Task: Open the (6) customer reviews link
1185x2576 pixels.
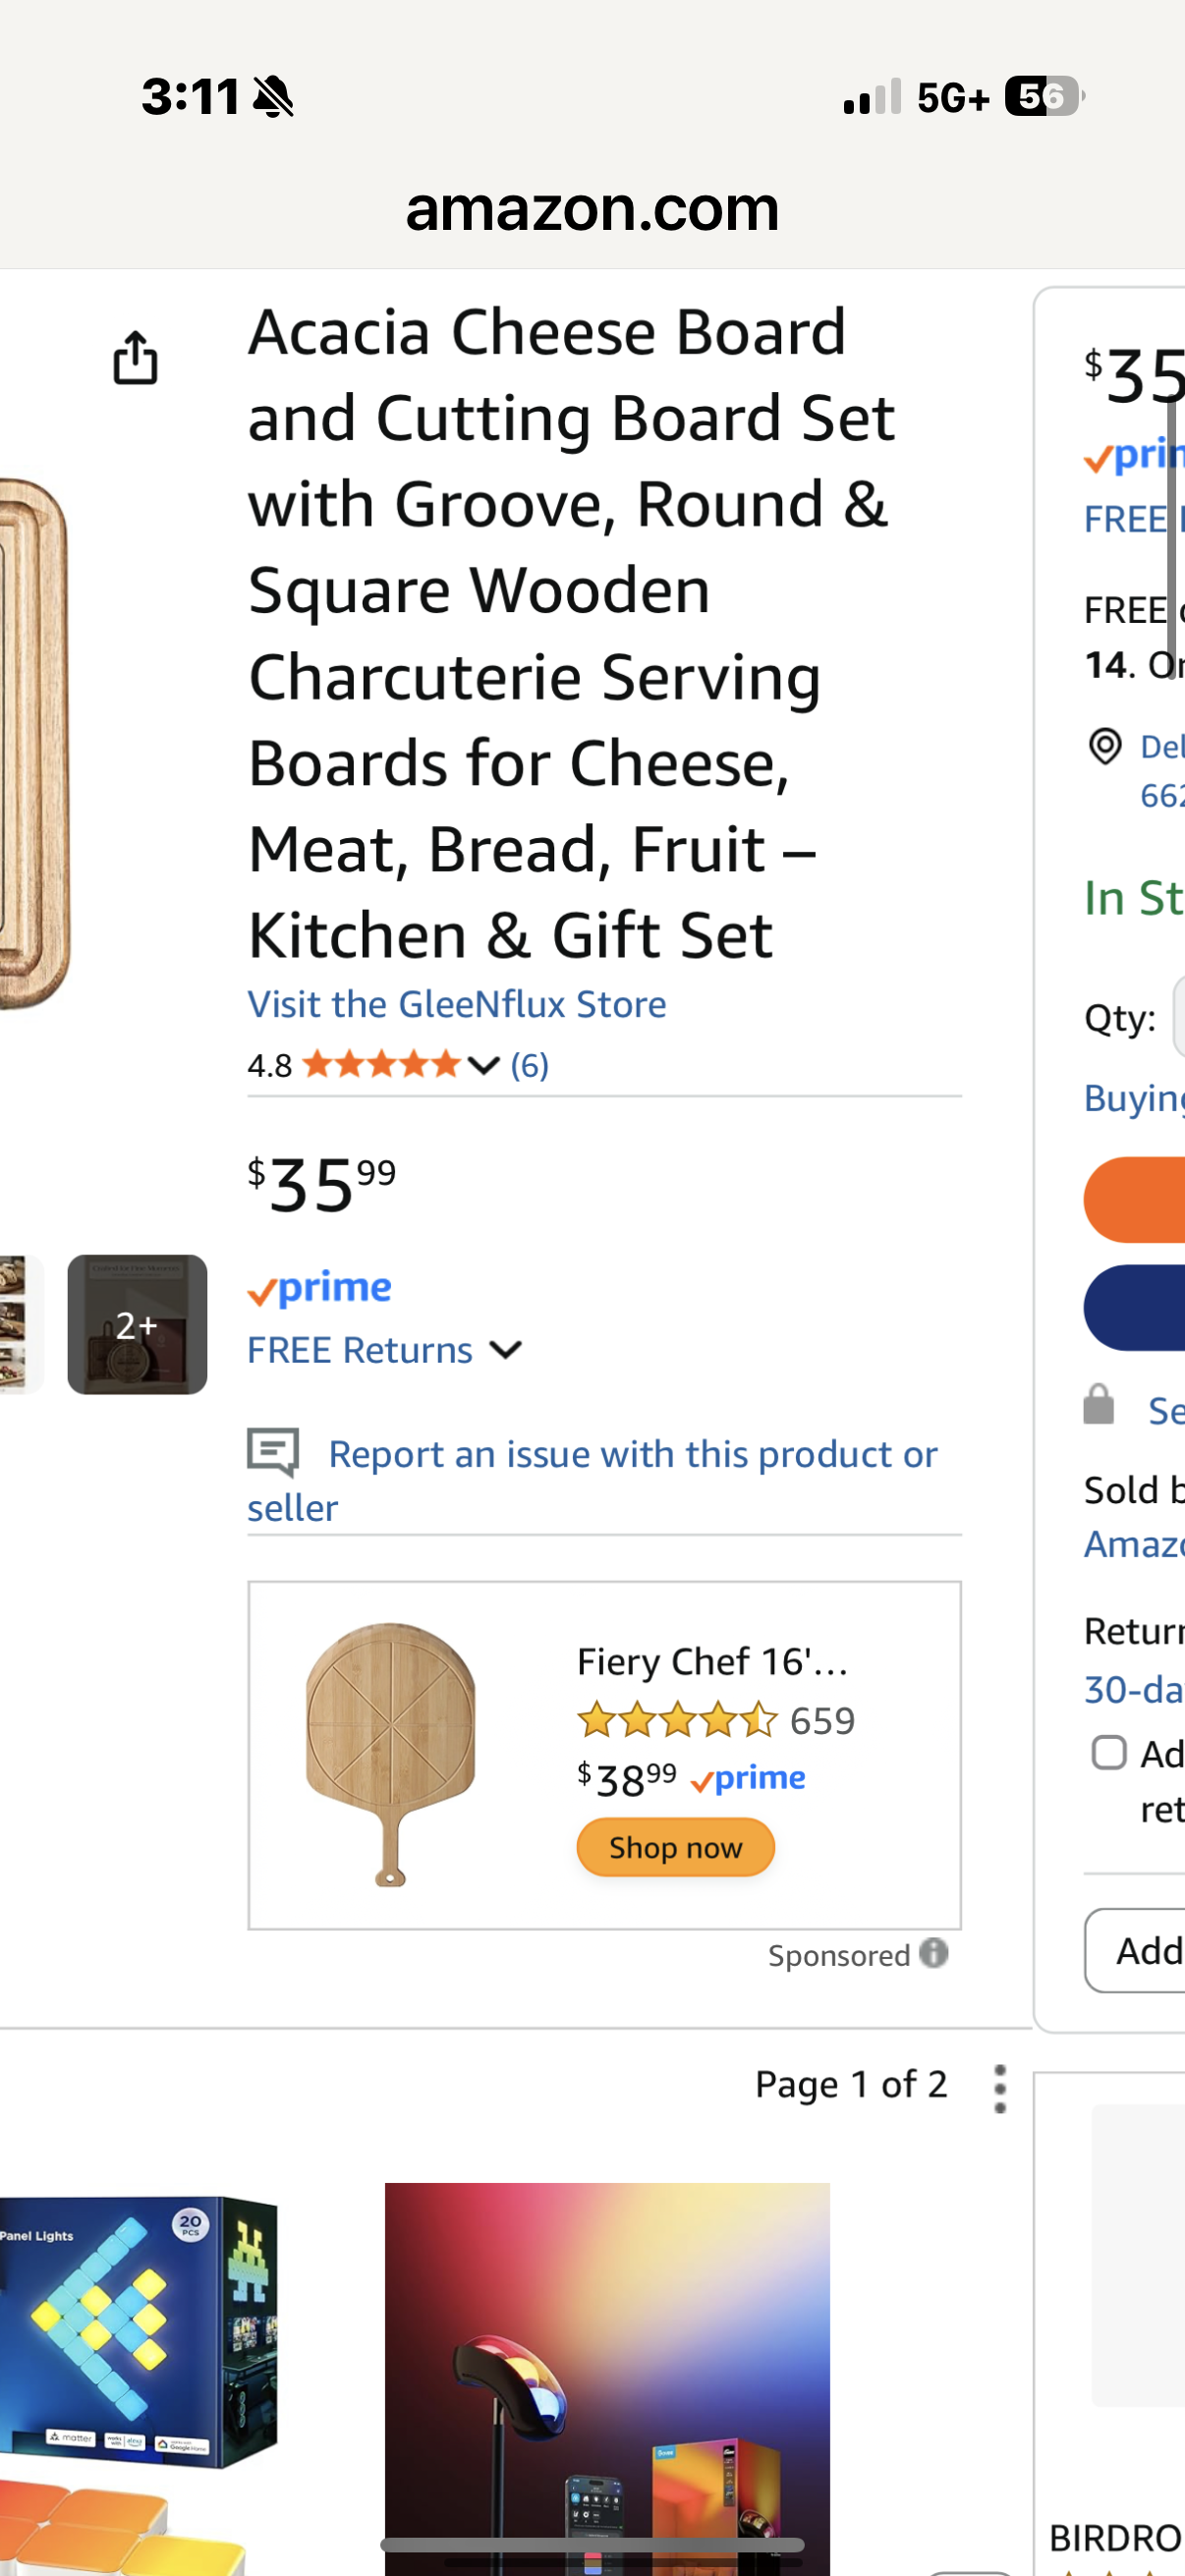Action: (x=529, y=1065)
